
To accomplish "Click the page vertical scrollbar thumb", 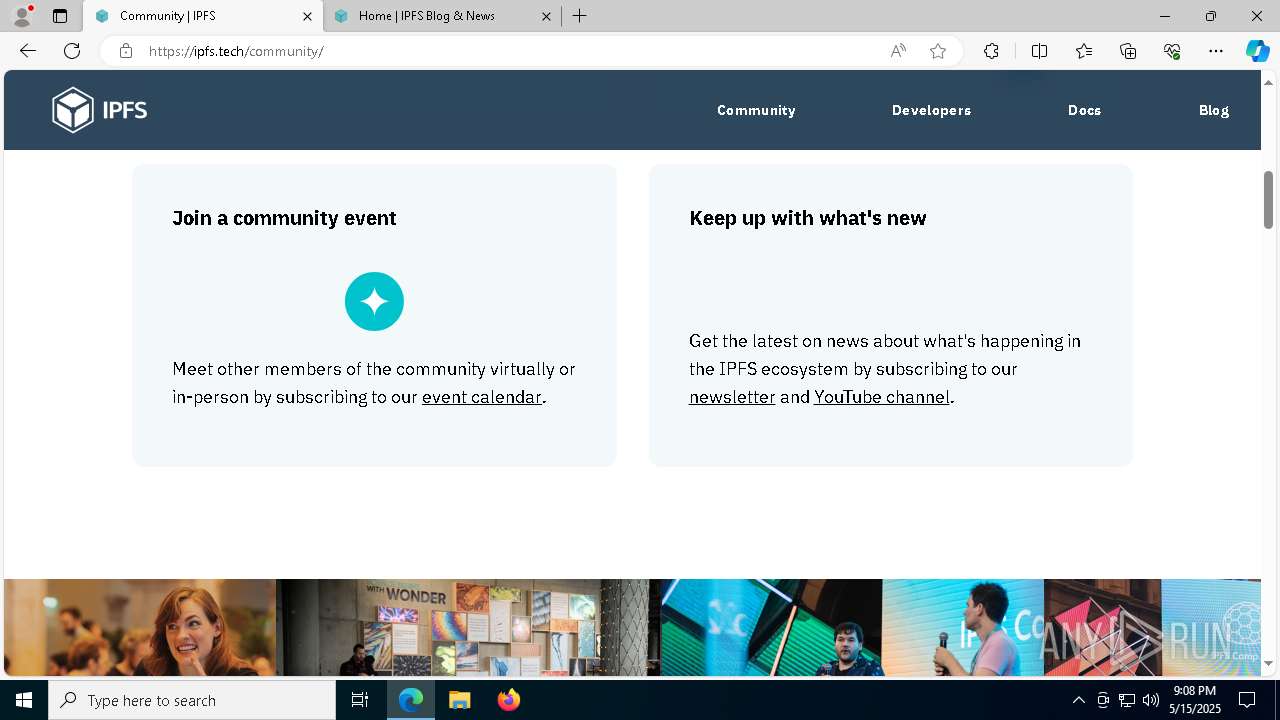I will pos(1268,200).
